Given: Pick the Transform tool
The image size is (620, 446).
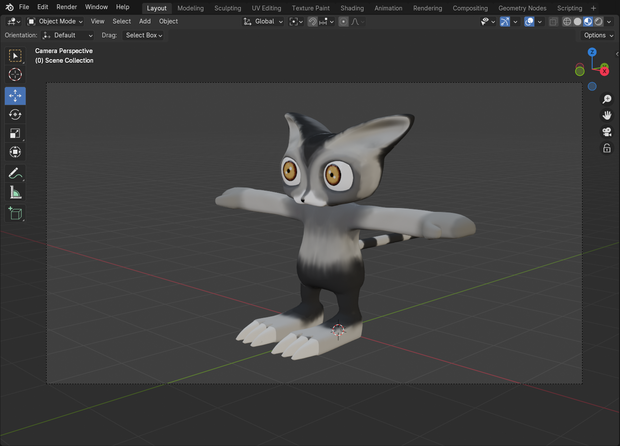Looking at the screenshot, I should point(15,152).
